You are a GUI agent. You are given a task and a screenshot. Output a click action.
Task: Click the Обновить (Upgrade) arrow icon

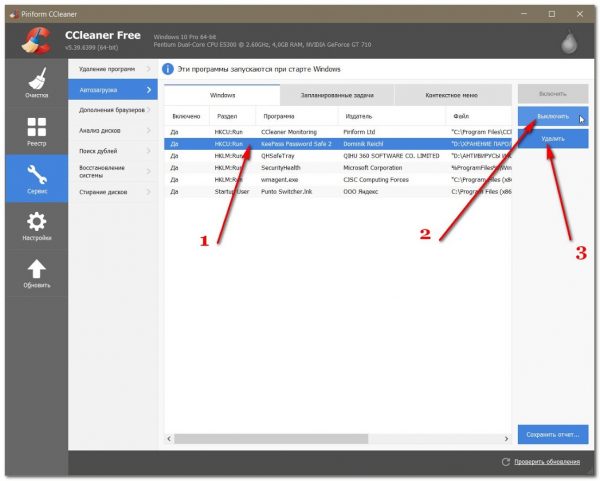click(37, 274)
